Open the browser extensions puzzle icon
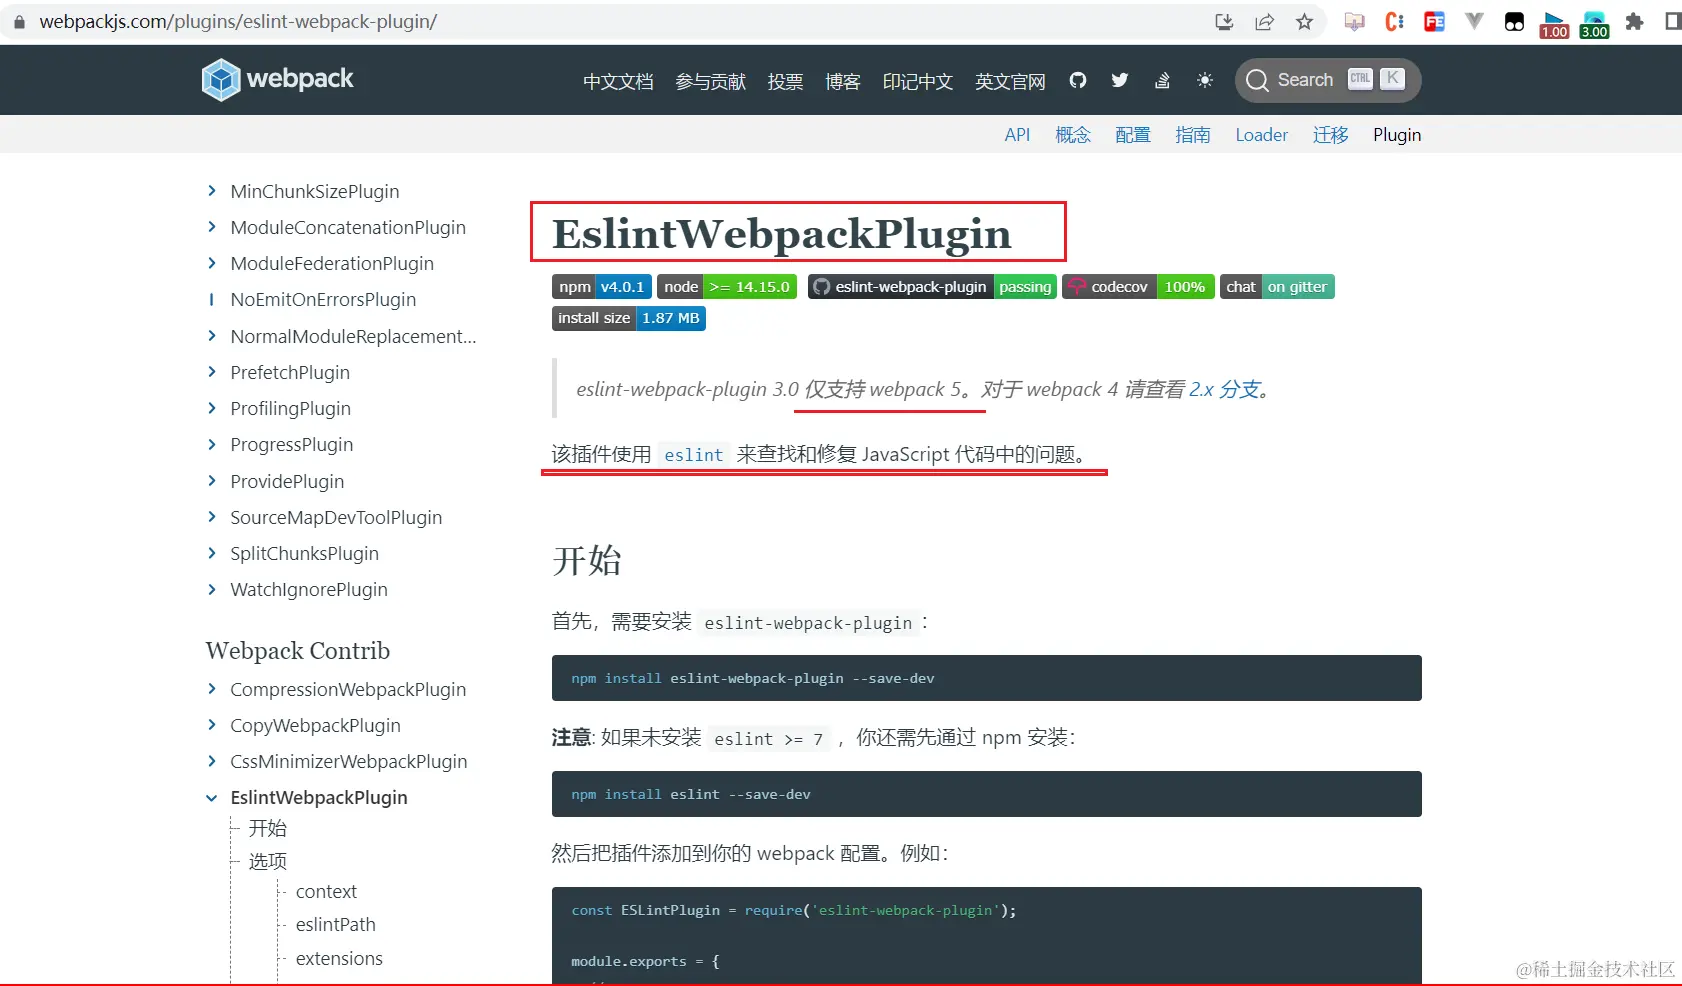This screenshot has width=1682, height=986. tap(1634, 22)
